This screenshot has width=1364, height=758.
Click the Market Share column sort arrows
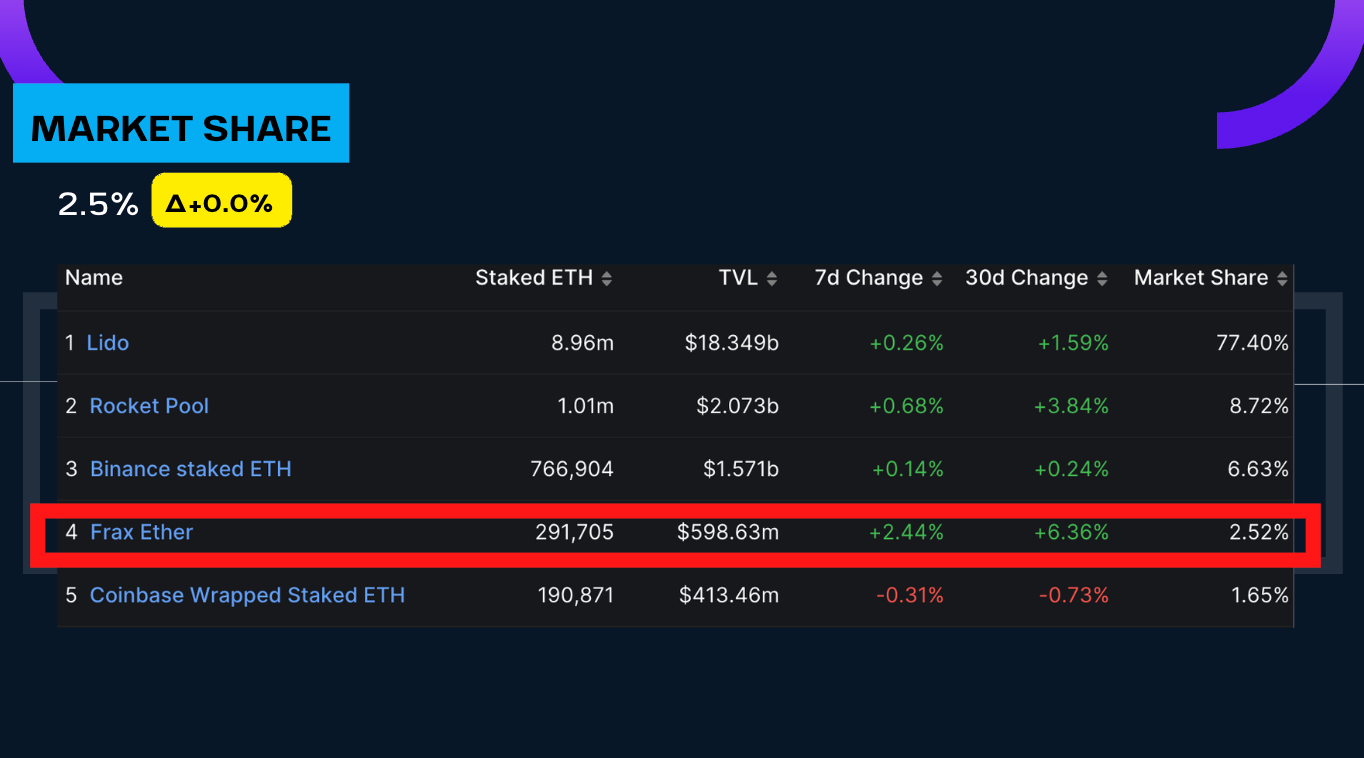click(1283, 279)
